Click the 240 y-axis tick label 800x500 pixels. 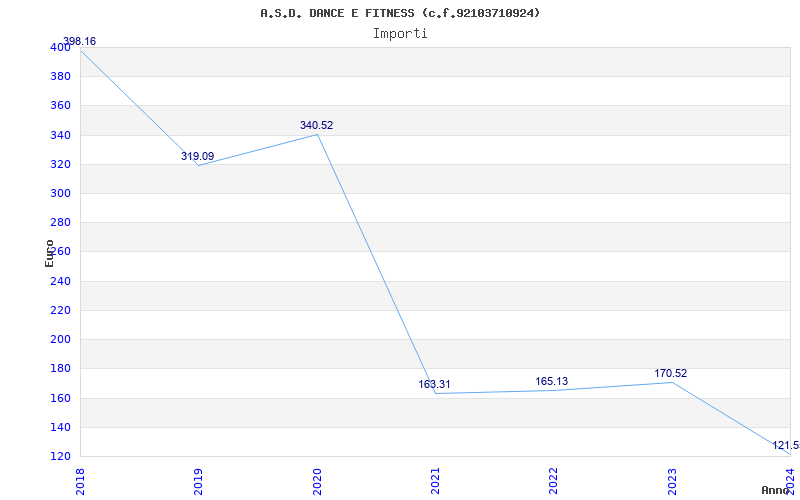[x=60, y=282]
